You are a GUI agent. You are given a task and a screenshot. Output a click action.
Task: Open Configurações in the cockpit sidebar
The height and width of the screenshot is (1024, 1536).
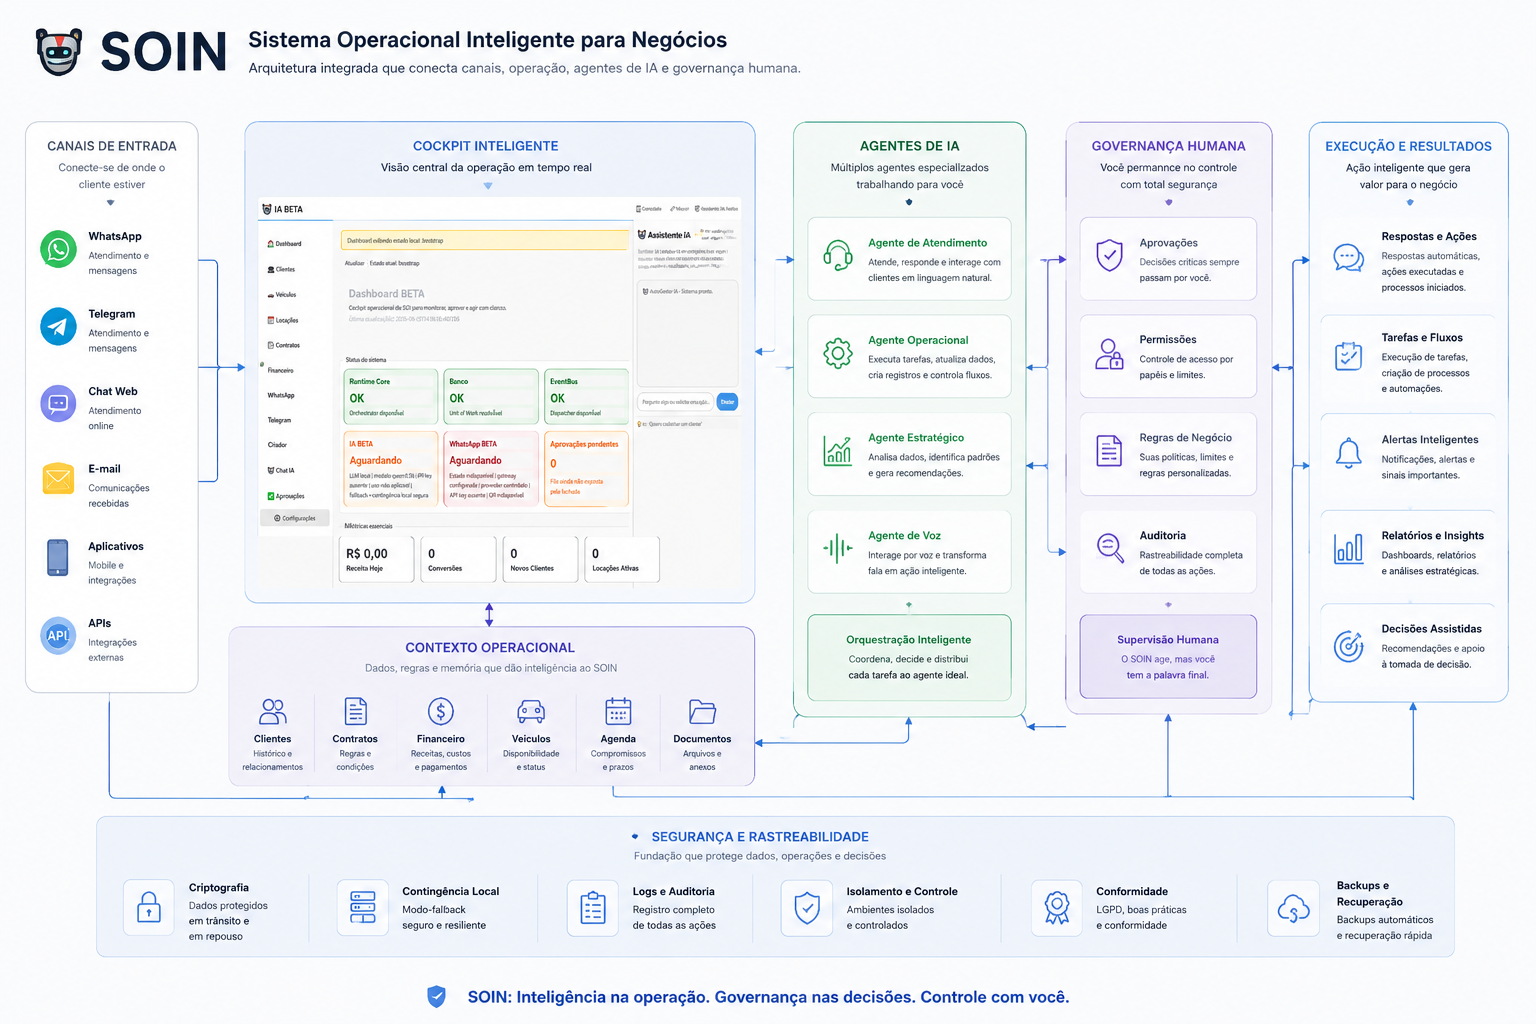[x=295, y=518]
